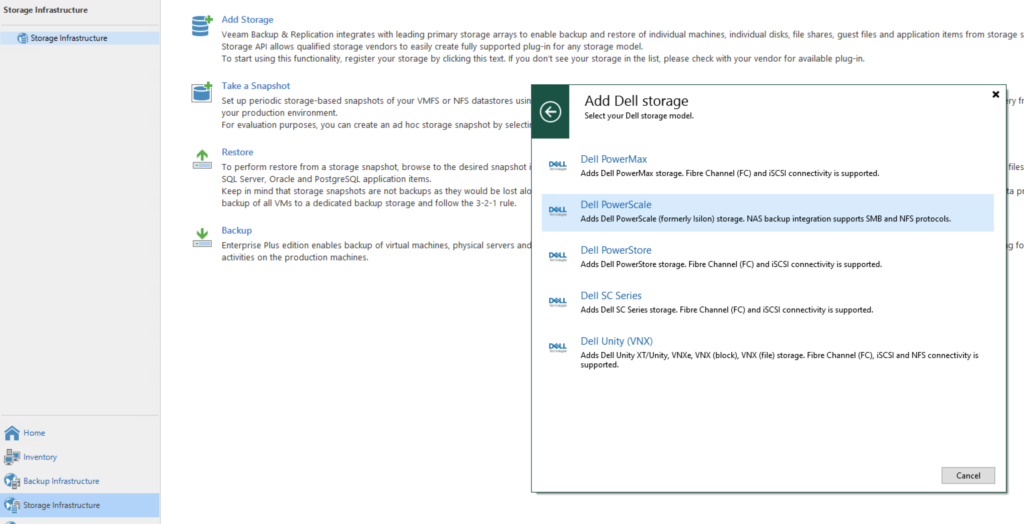Choose Dell SC Series storage option
1024x524 pixels.
pyautogui.click(x=611, y=296)
